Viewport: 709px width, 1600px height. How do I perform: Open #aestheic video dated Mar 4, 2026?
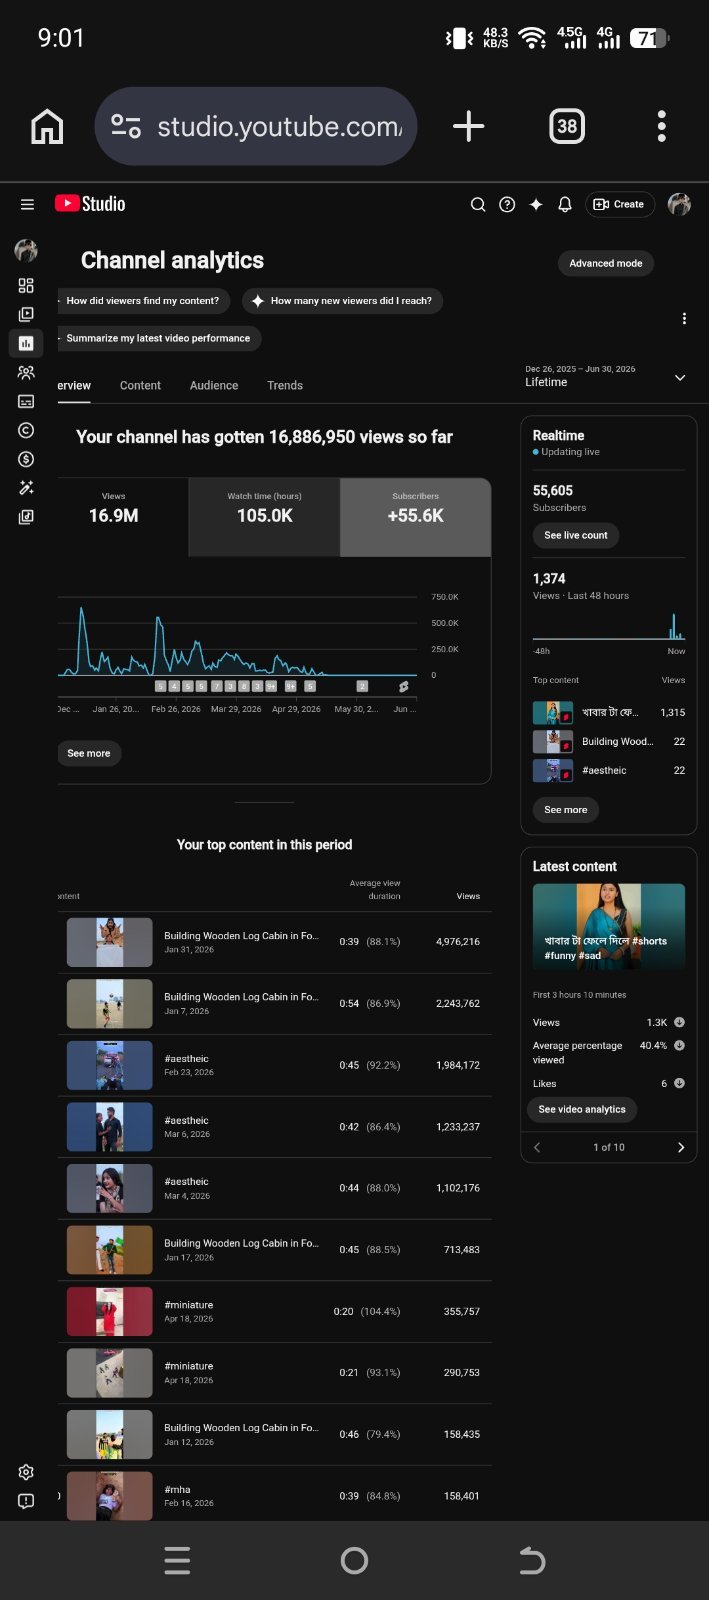coord(274,1188)
